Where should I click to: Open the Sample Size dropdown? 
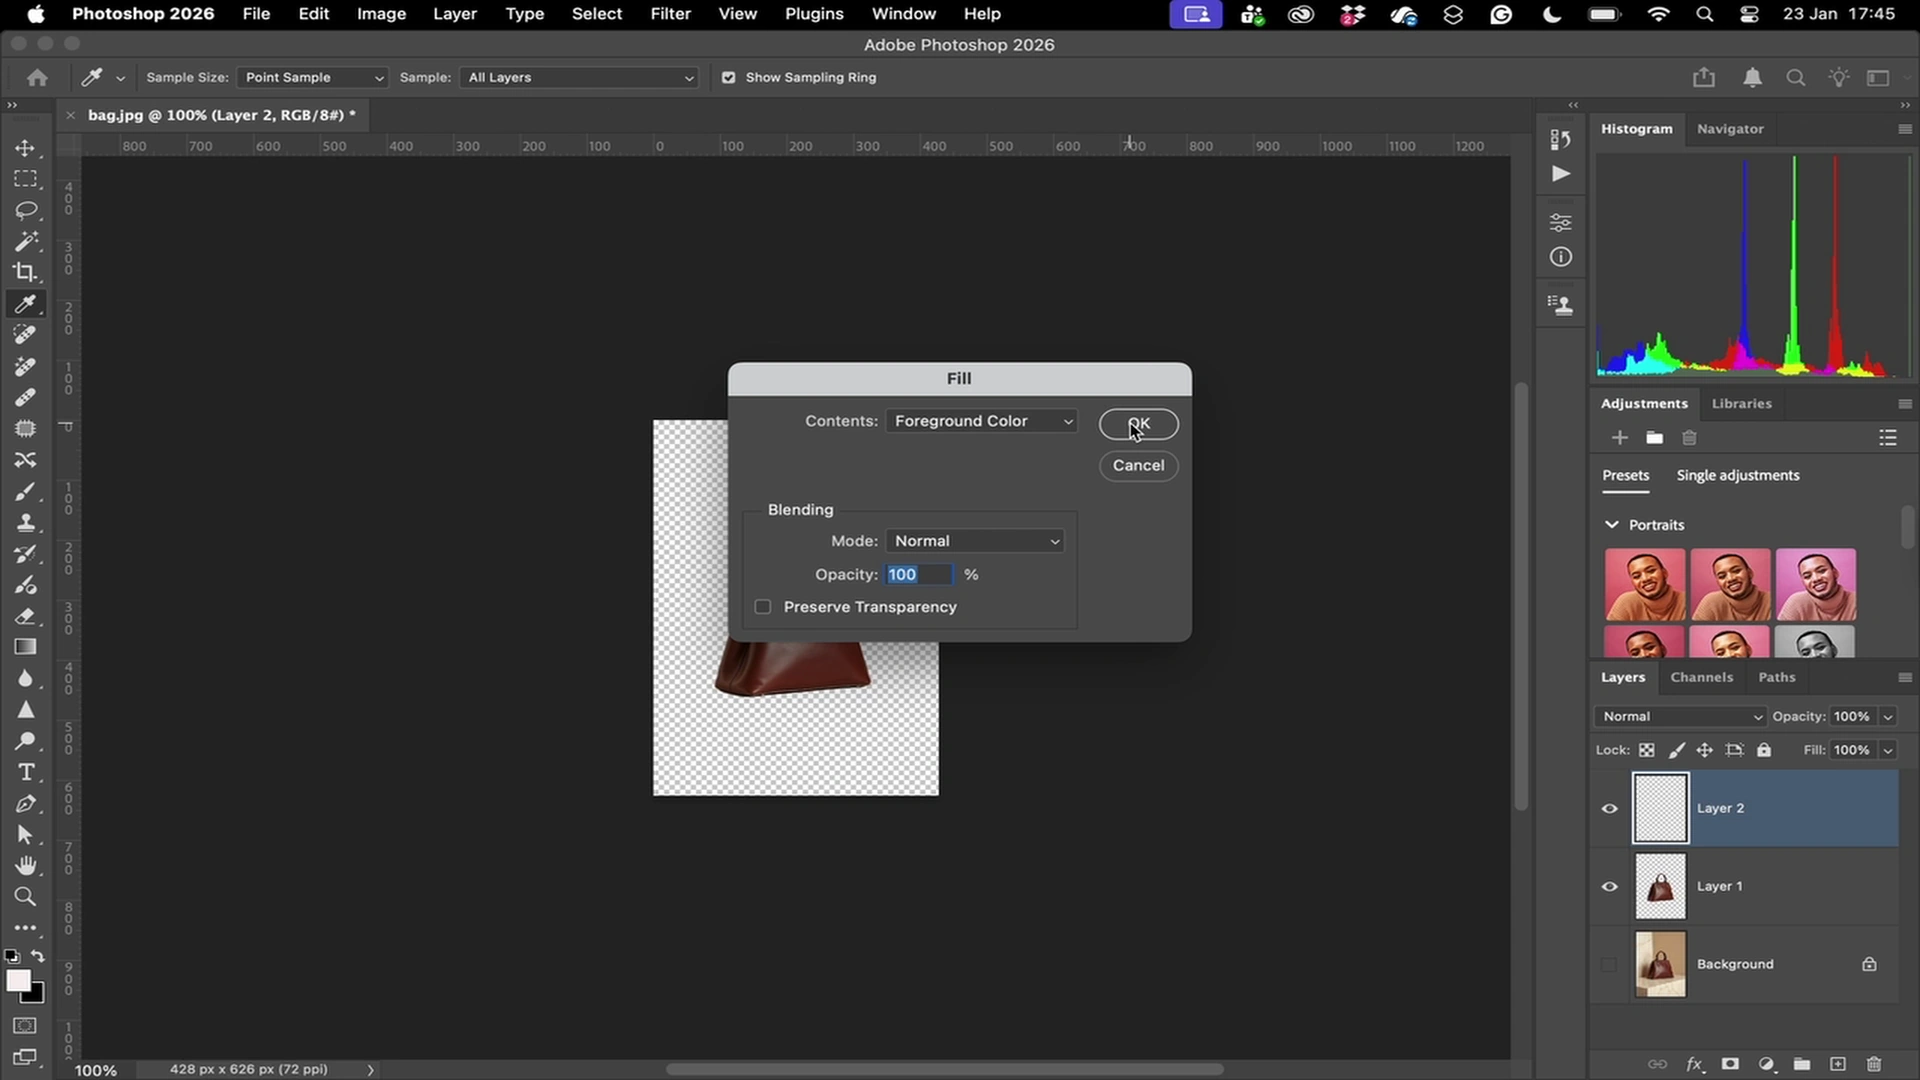[x=312, y=77]
